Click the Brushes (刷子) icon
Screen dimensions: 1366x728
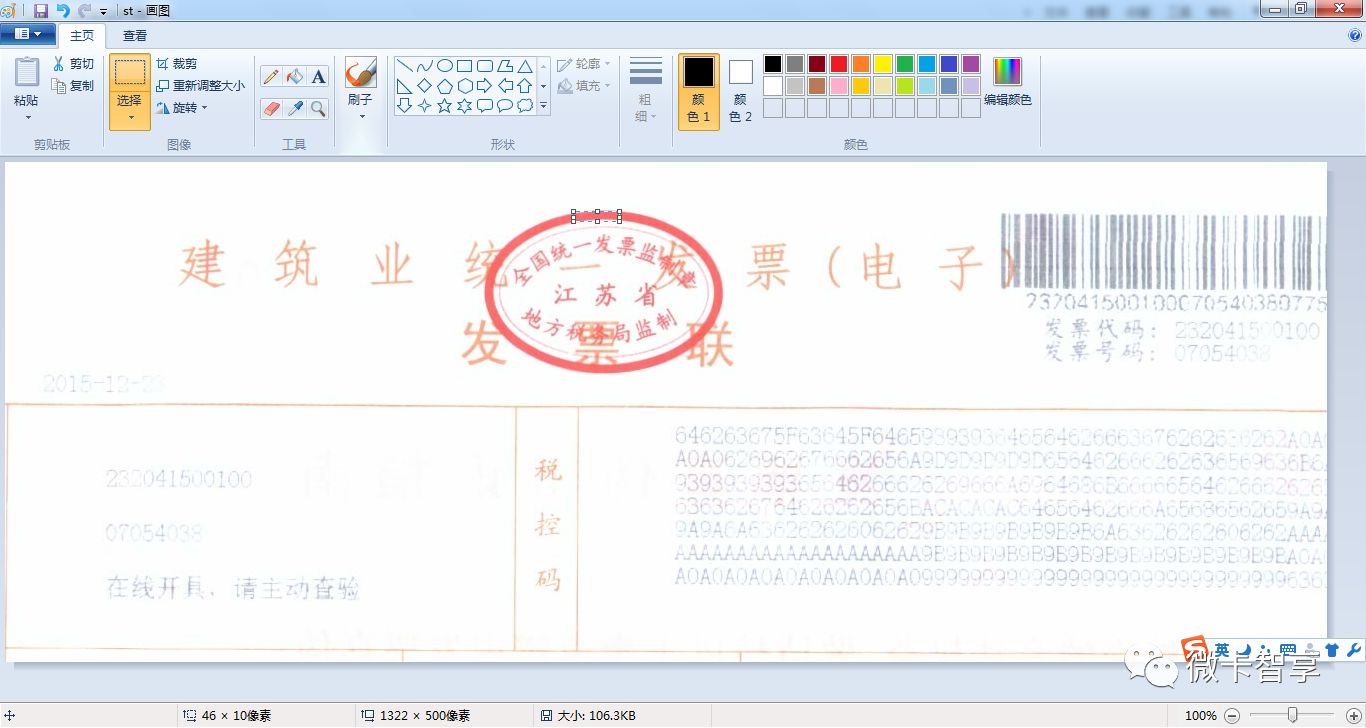pos(360,73)
